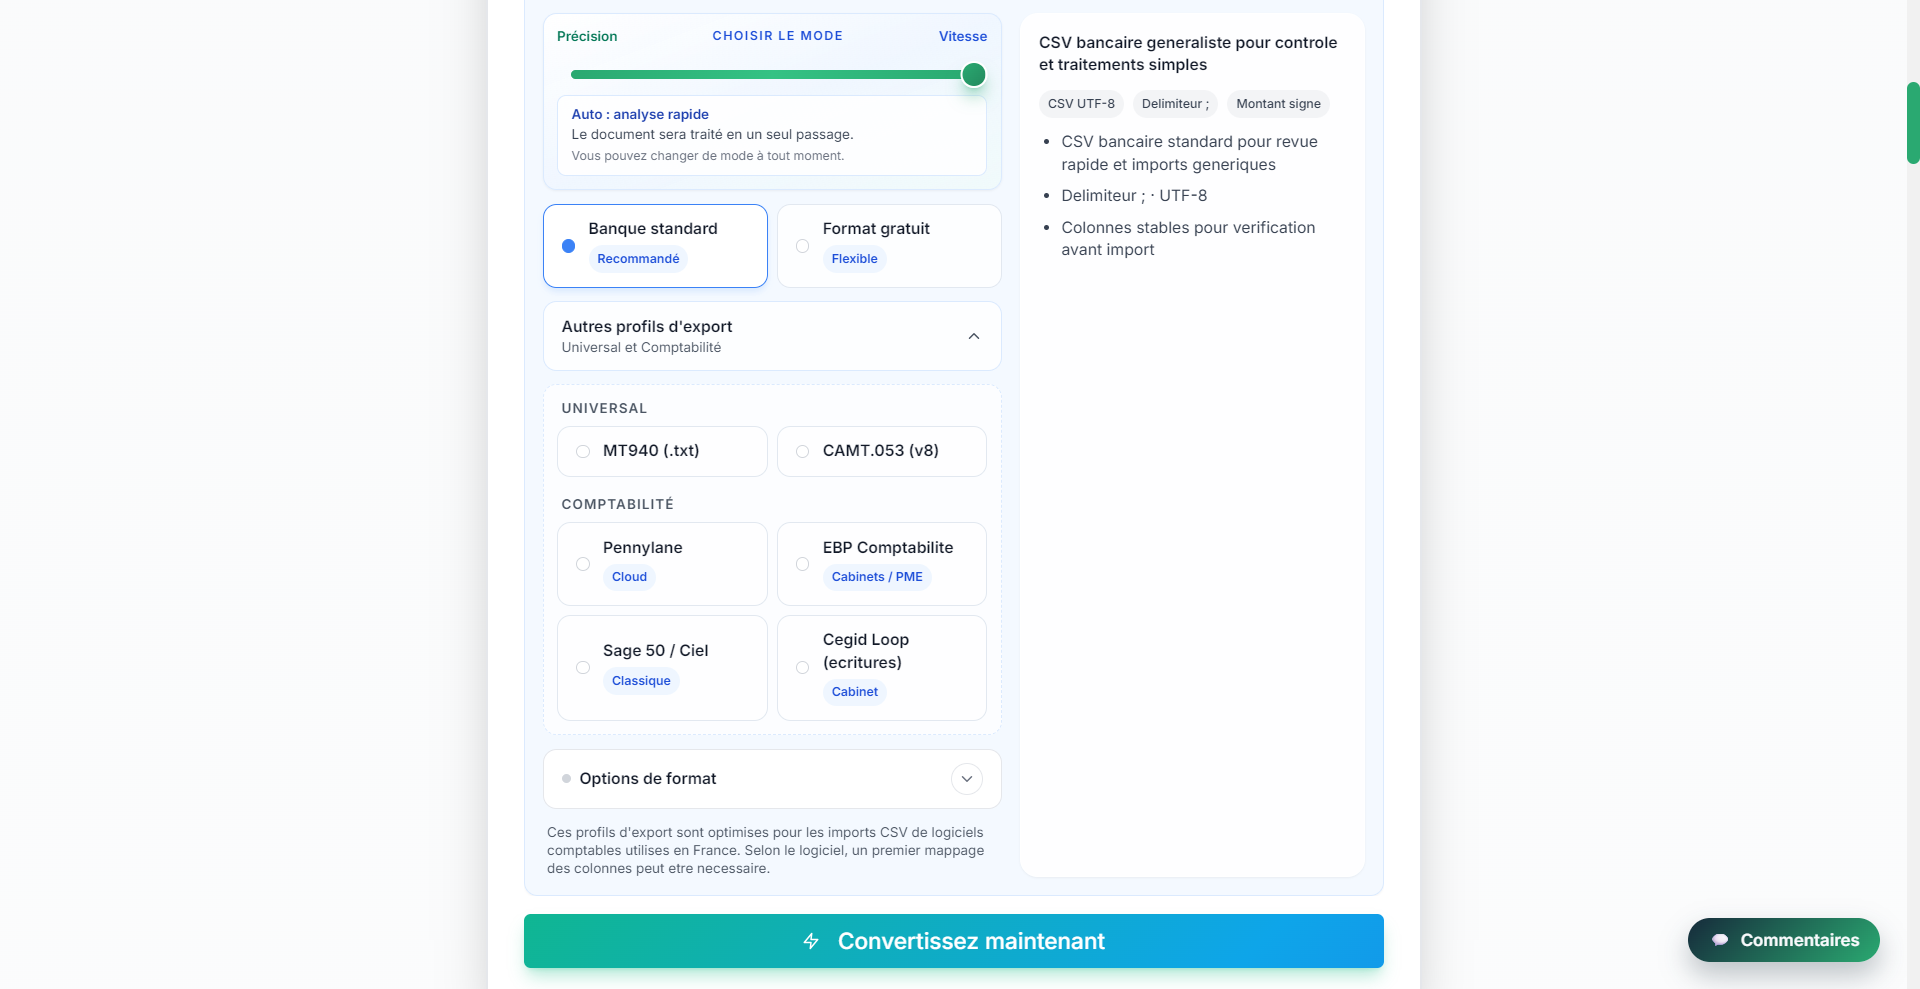Click the green page scrollbar thumb
Image resolution: width=1920 pixels, height=989 pixels.
1913,123
